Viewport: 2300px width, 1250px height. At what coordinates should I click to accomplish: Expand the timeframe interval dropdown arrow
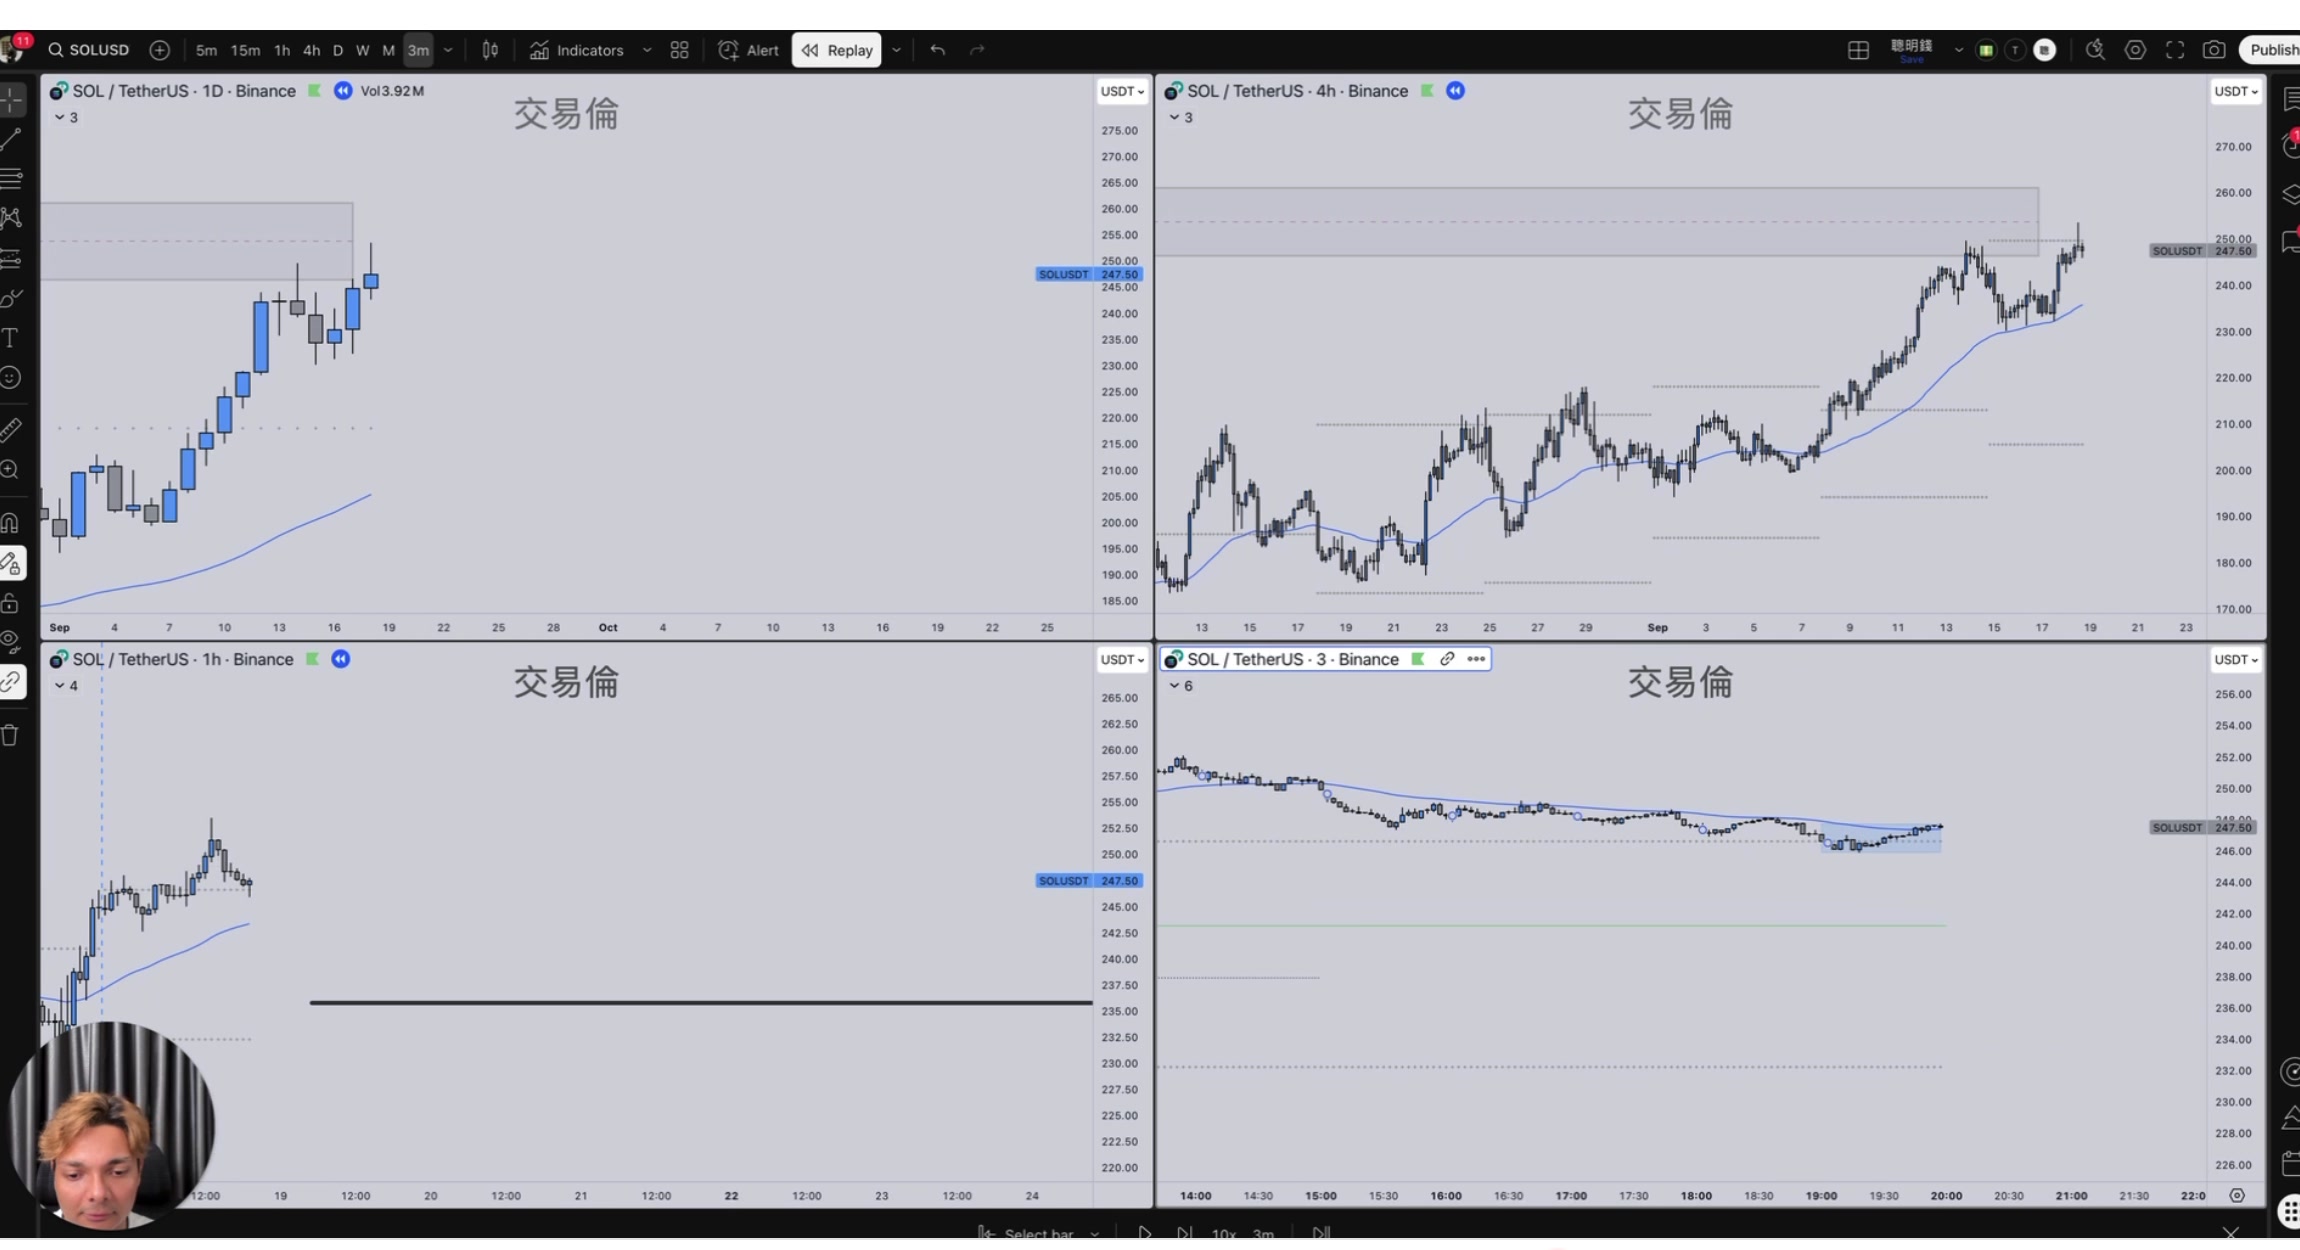coord(448,50)
